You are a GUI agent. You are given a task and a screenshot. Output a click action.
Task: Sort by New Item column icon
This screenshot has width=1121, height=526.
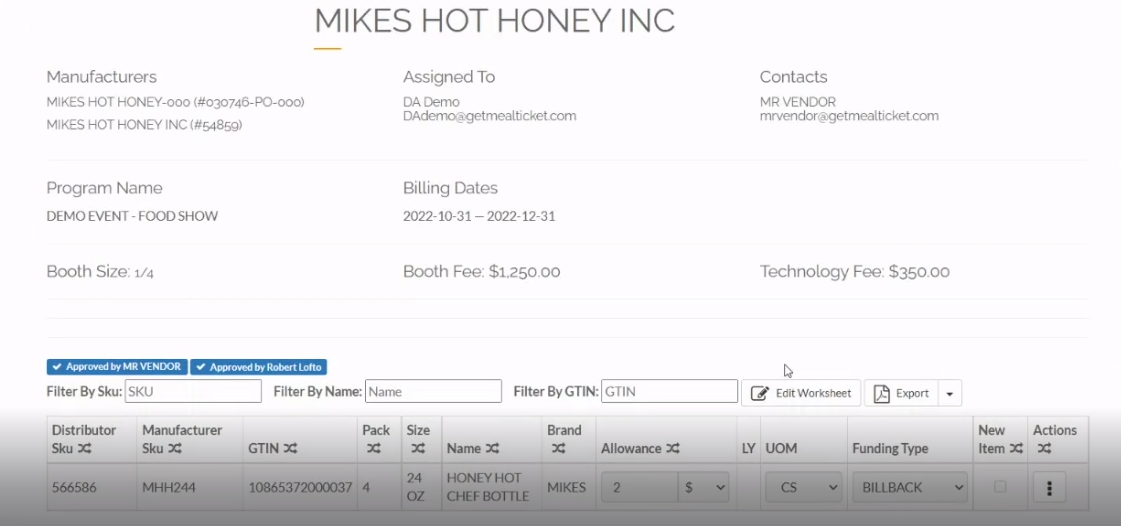1017,449
